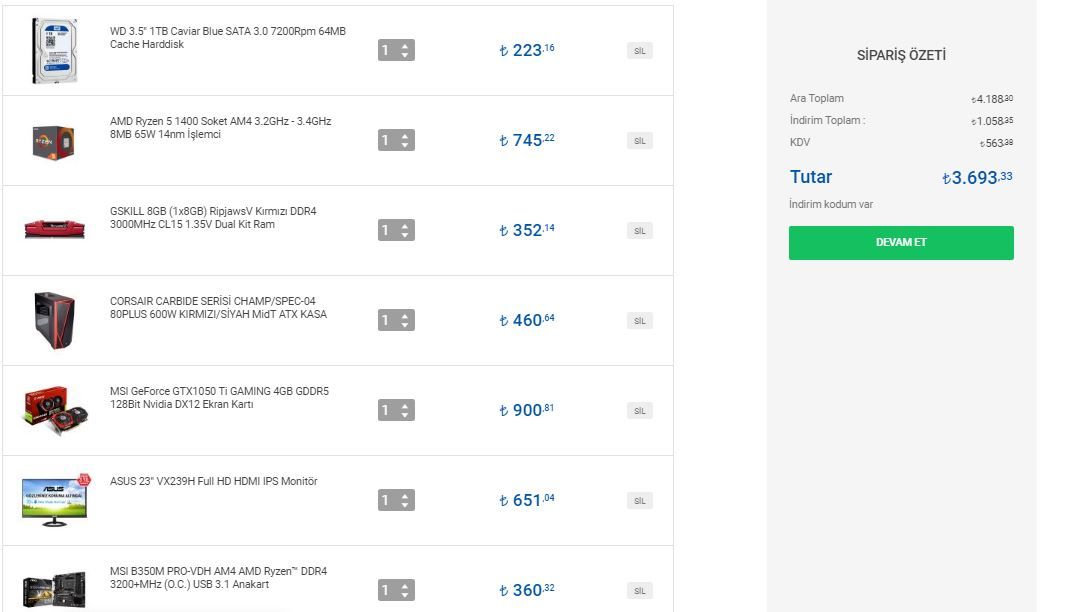1085x612 pixels.
Task: Change quantity stepper for WD harddisk
Action: tap(396, 50)
